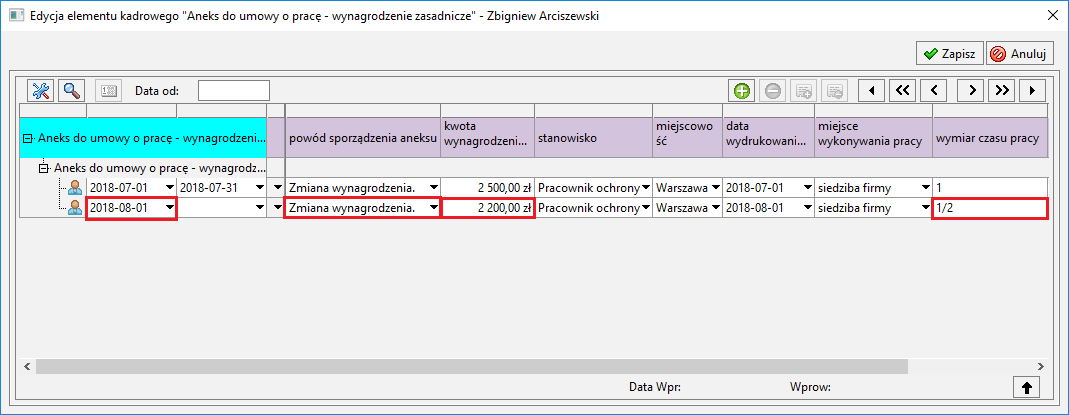The image size is (1069, 415).
Task: Open the Pracownik ochrony dropdown in first row
Action: point(645,187)
